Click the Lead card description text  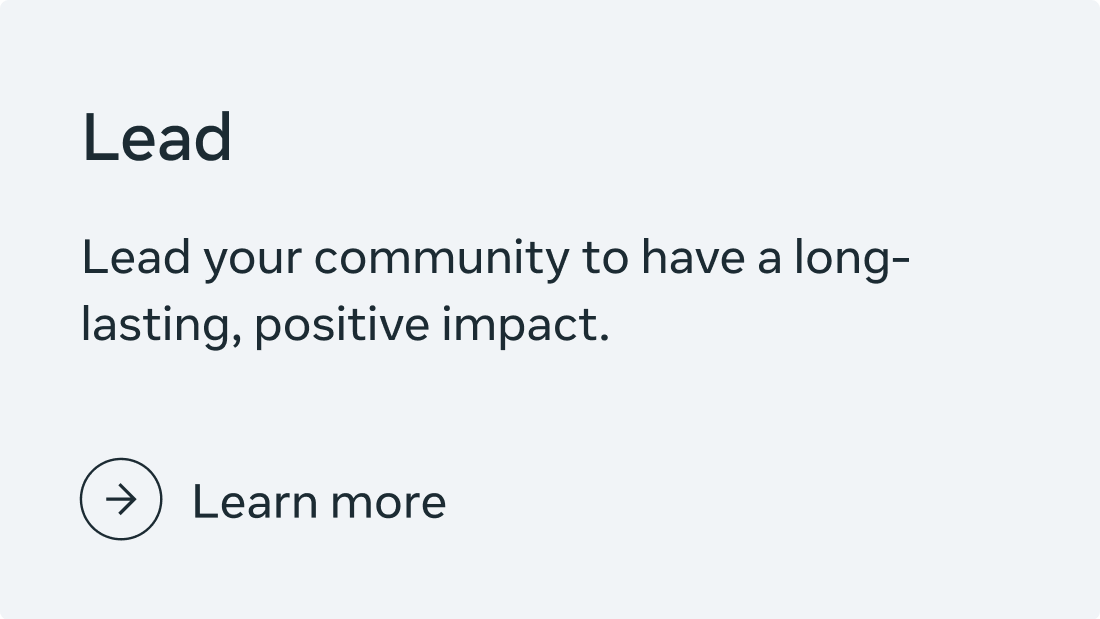(x=494, y=291)
